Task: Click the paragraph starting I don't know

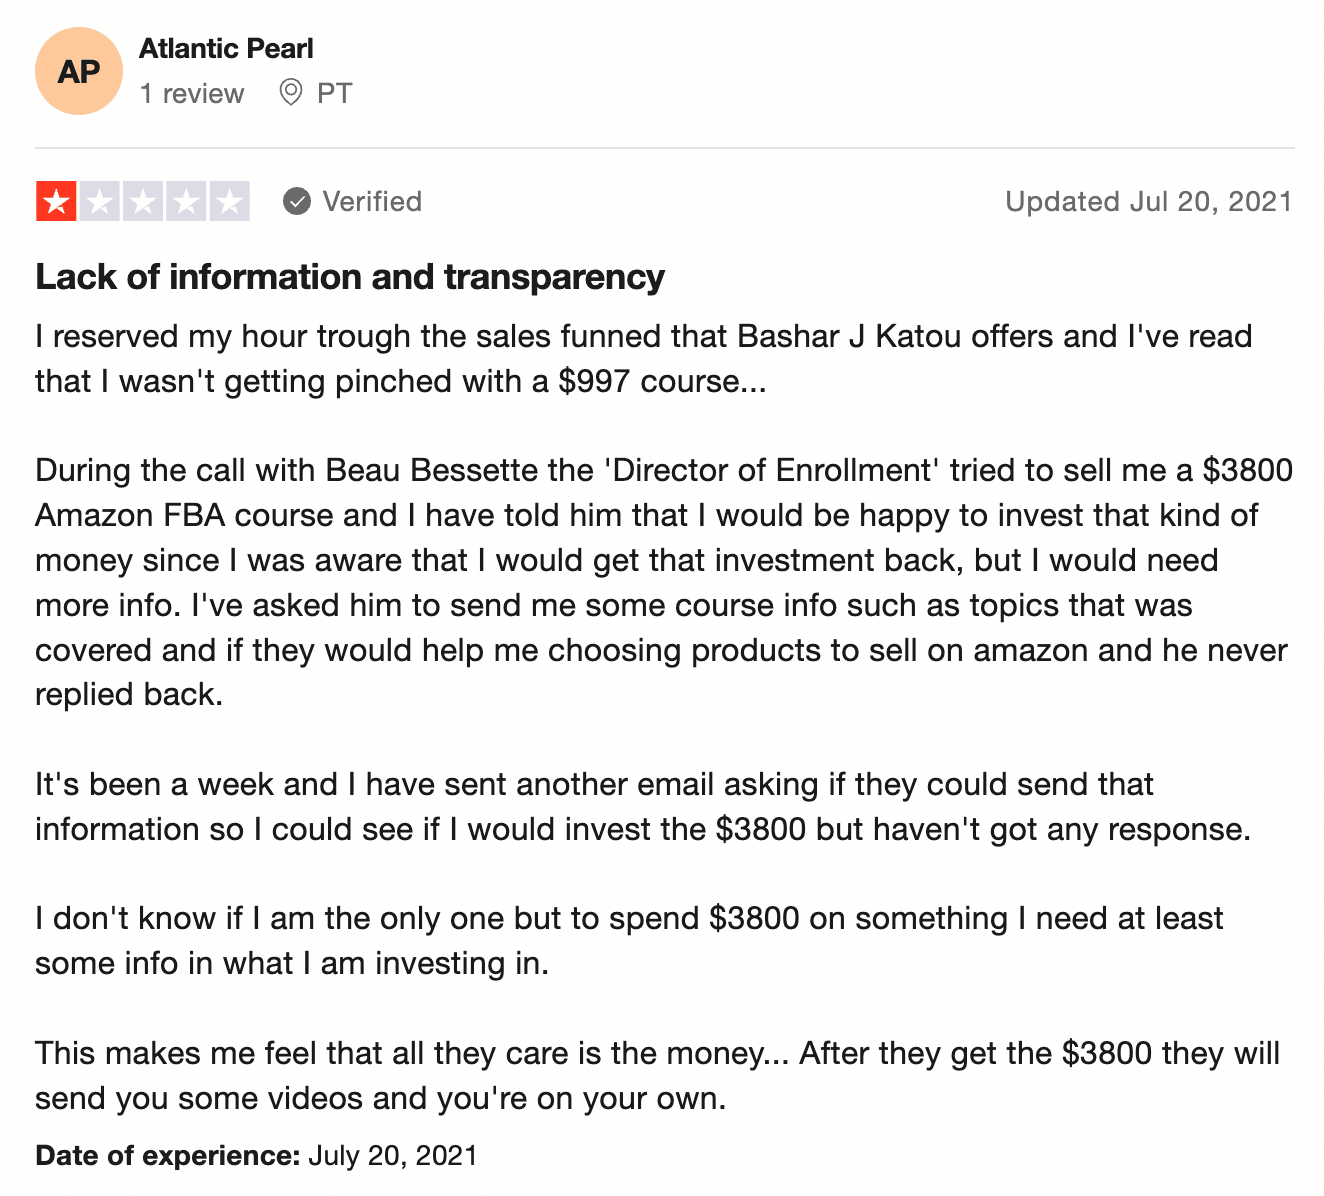Action: pyautogui.click(x=629, y=941)
